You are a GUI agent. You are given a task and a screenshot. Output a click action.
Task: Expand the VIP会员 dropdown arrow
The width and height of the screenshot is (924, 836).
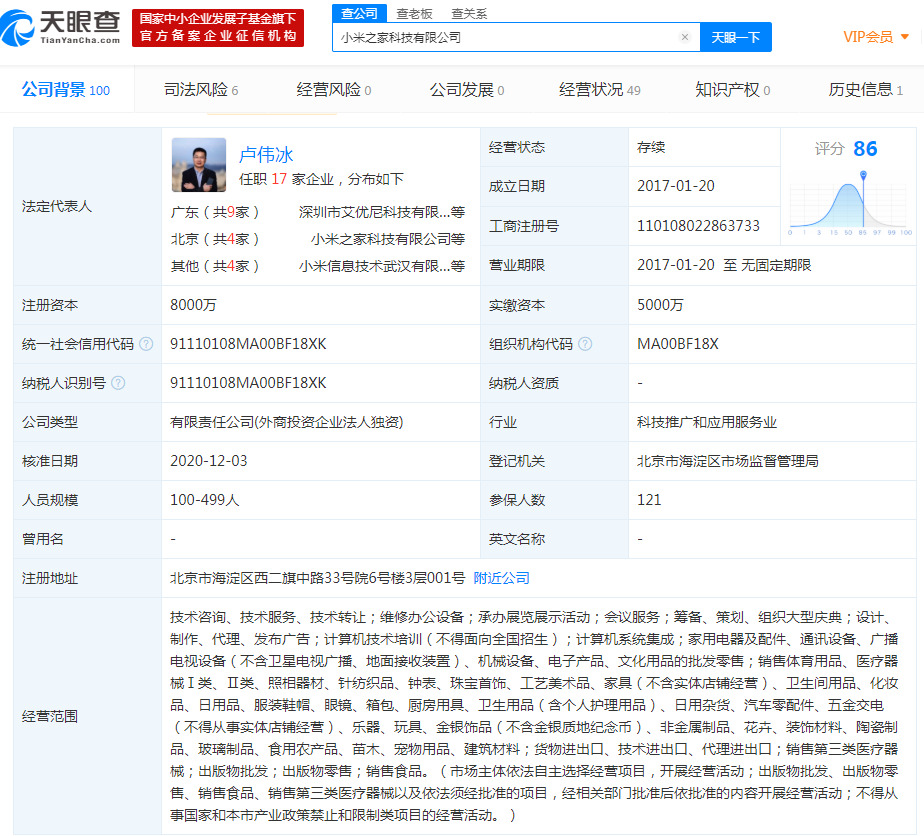(x=905, y=37)
